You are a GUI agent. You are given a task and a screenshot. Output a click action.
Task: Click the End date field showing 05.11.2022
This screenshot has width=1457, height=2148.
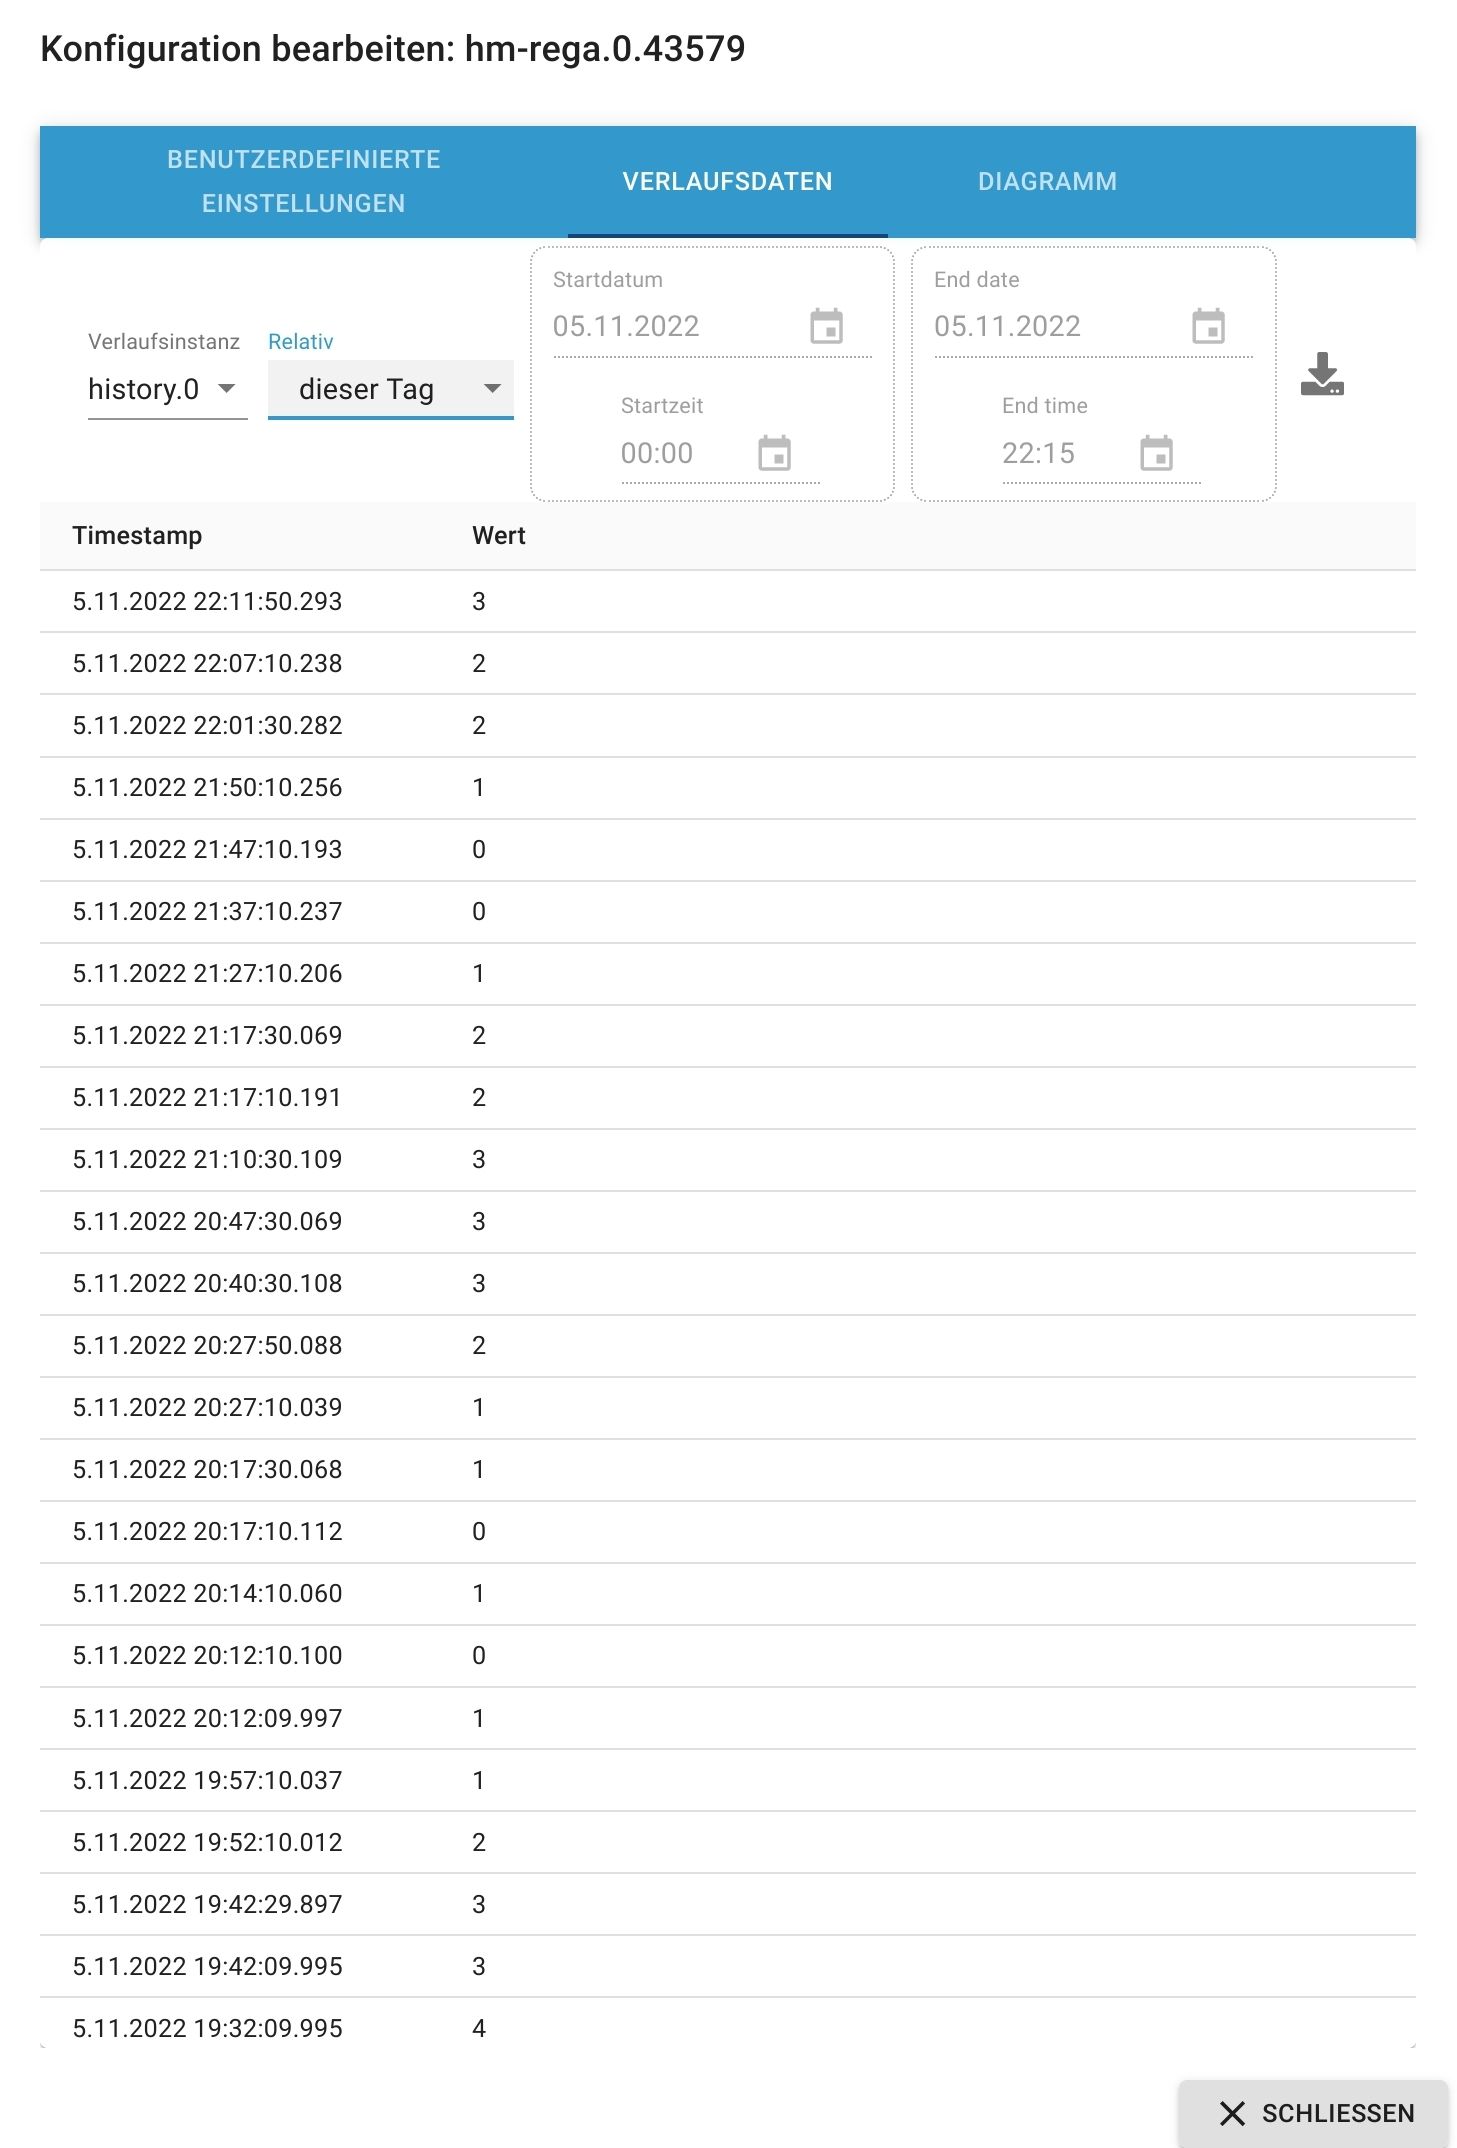1050,326
